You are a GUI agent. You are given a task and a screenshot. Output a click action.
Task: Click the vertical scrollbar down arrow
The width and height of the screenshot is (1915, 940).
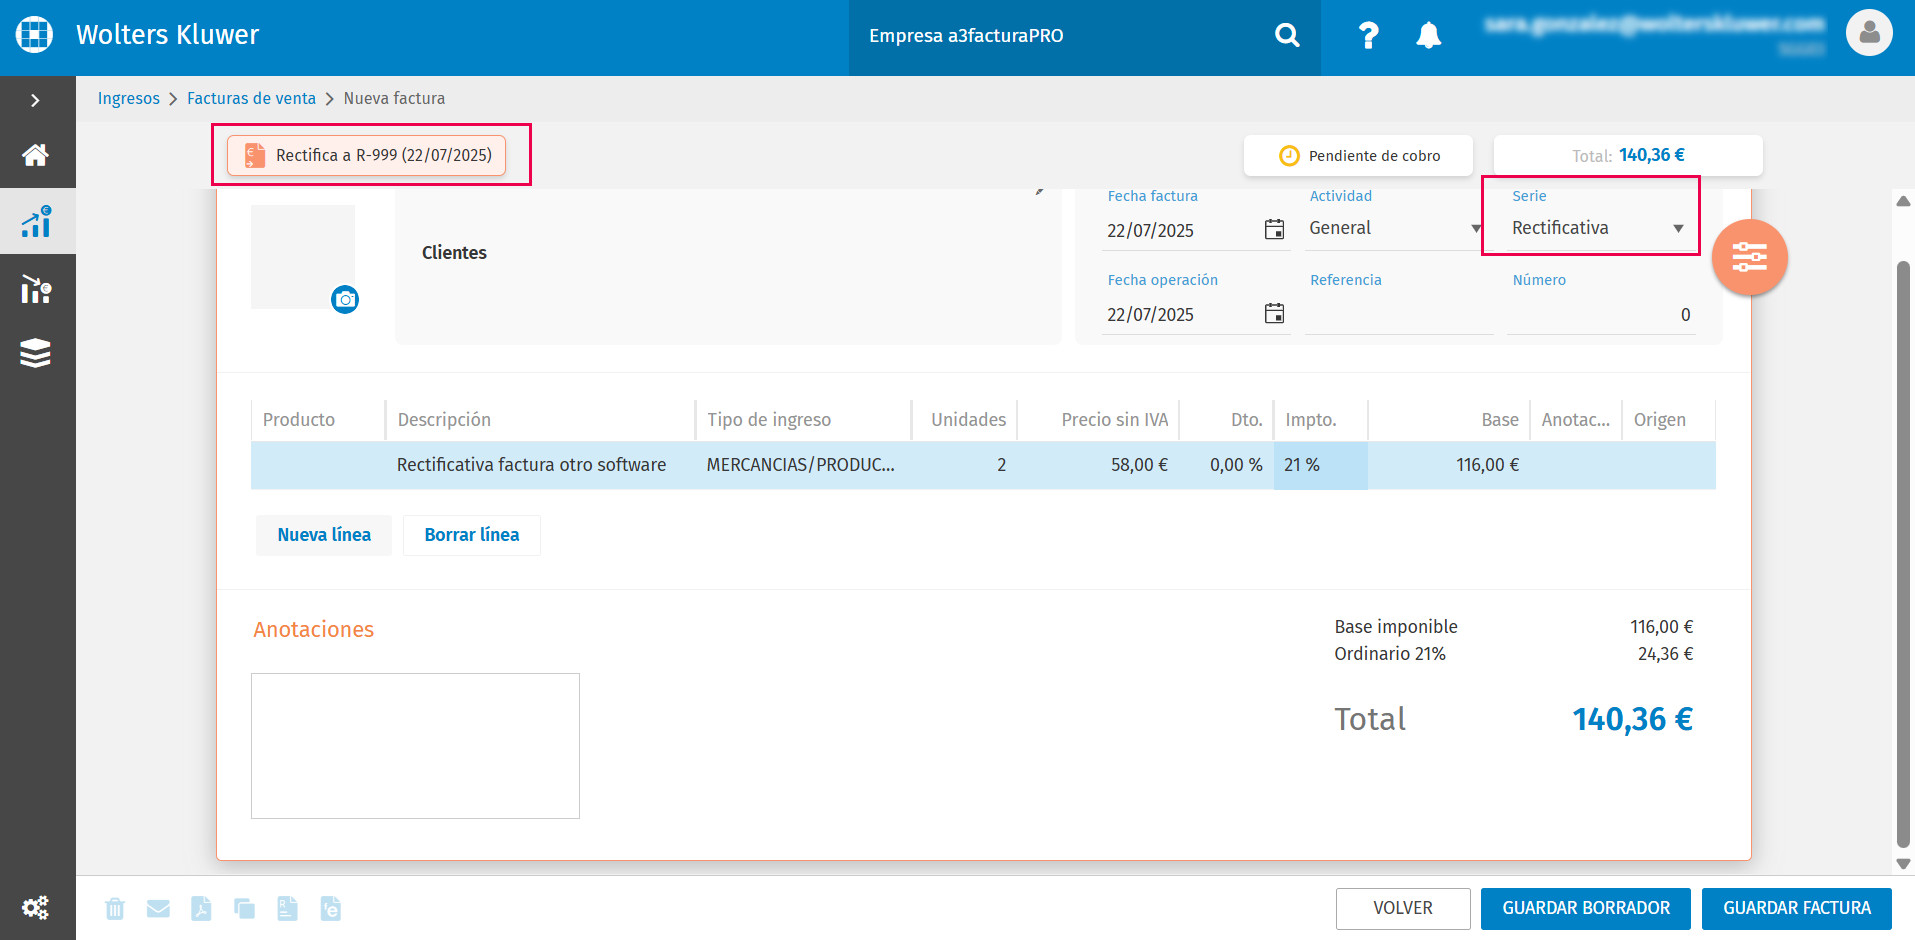click(x=1904, y=864)
